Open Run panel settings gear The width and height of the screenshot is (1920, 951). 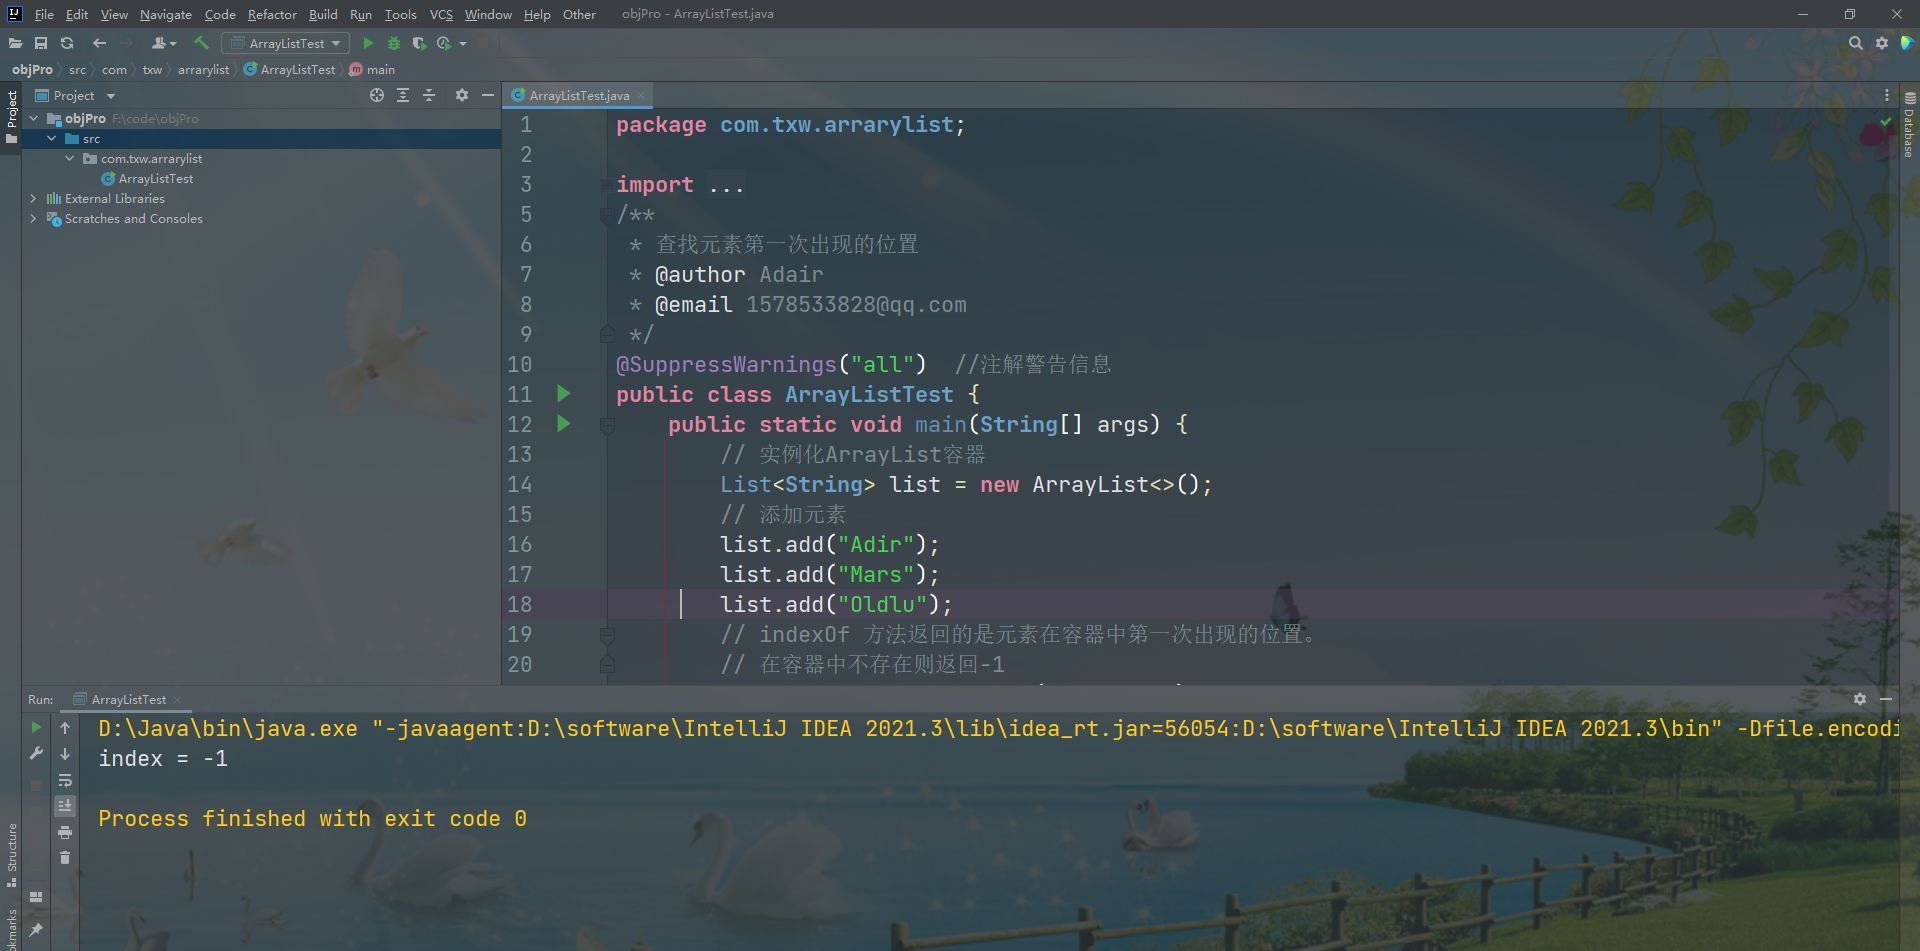tap(1860, 699)
